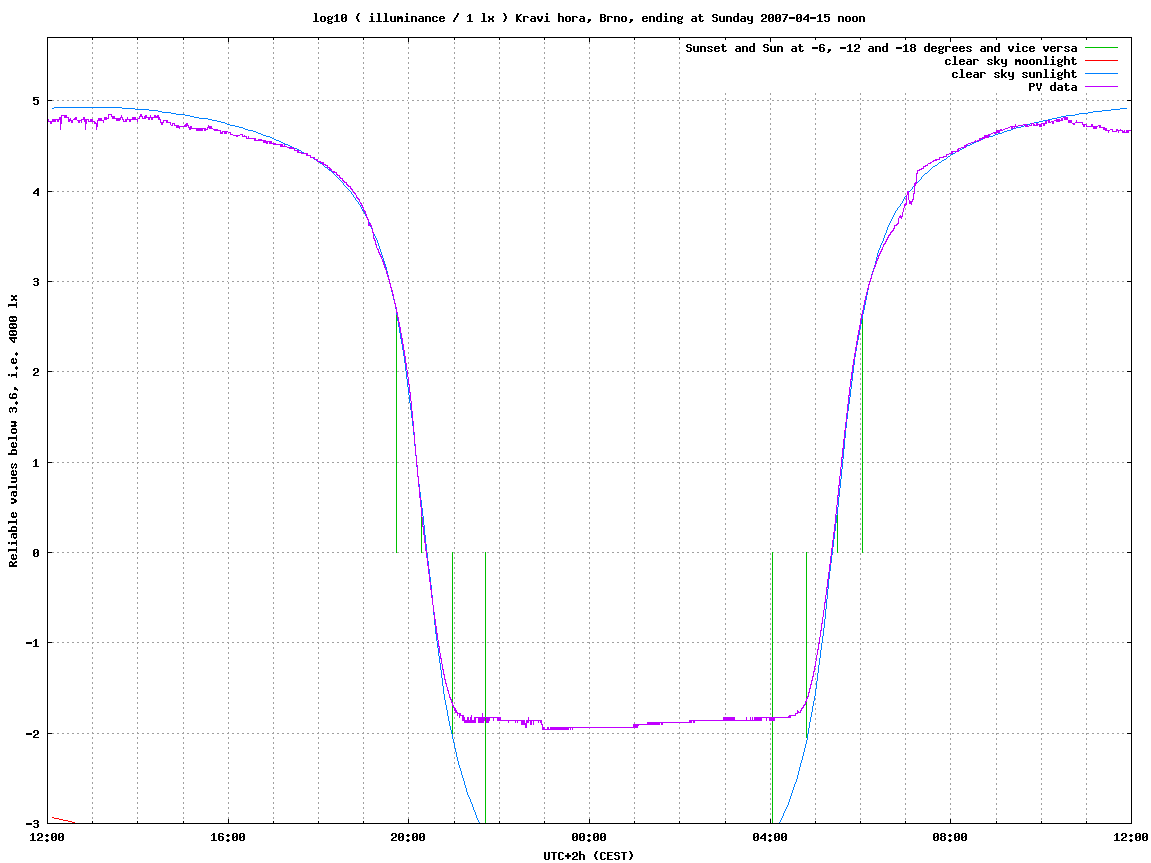Click the y-axis tick label '2'
The height and width of the screenshot is (863, 1151).
point(36,372)
